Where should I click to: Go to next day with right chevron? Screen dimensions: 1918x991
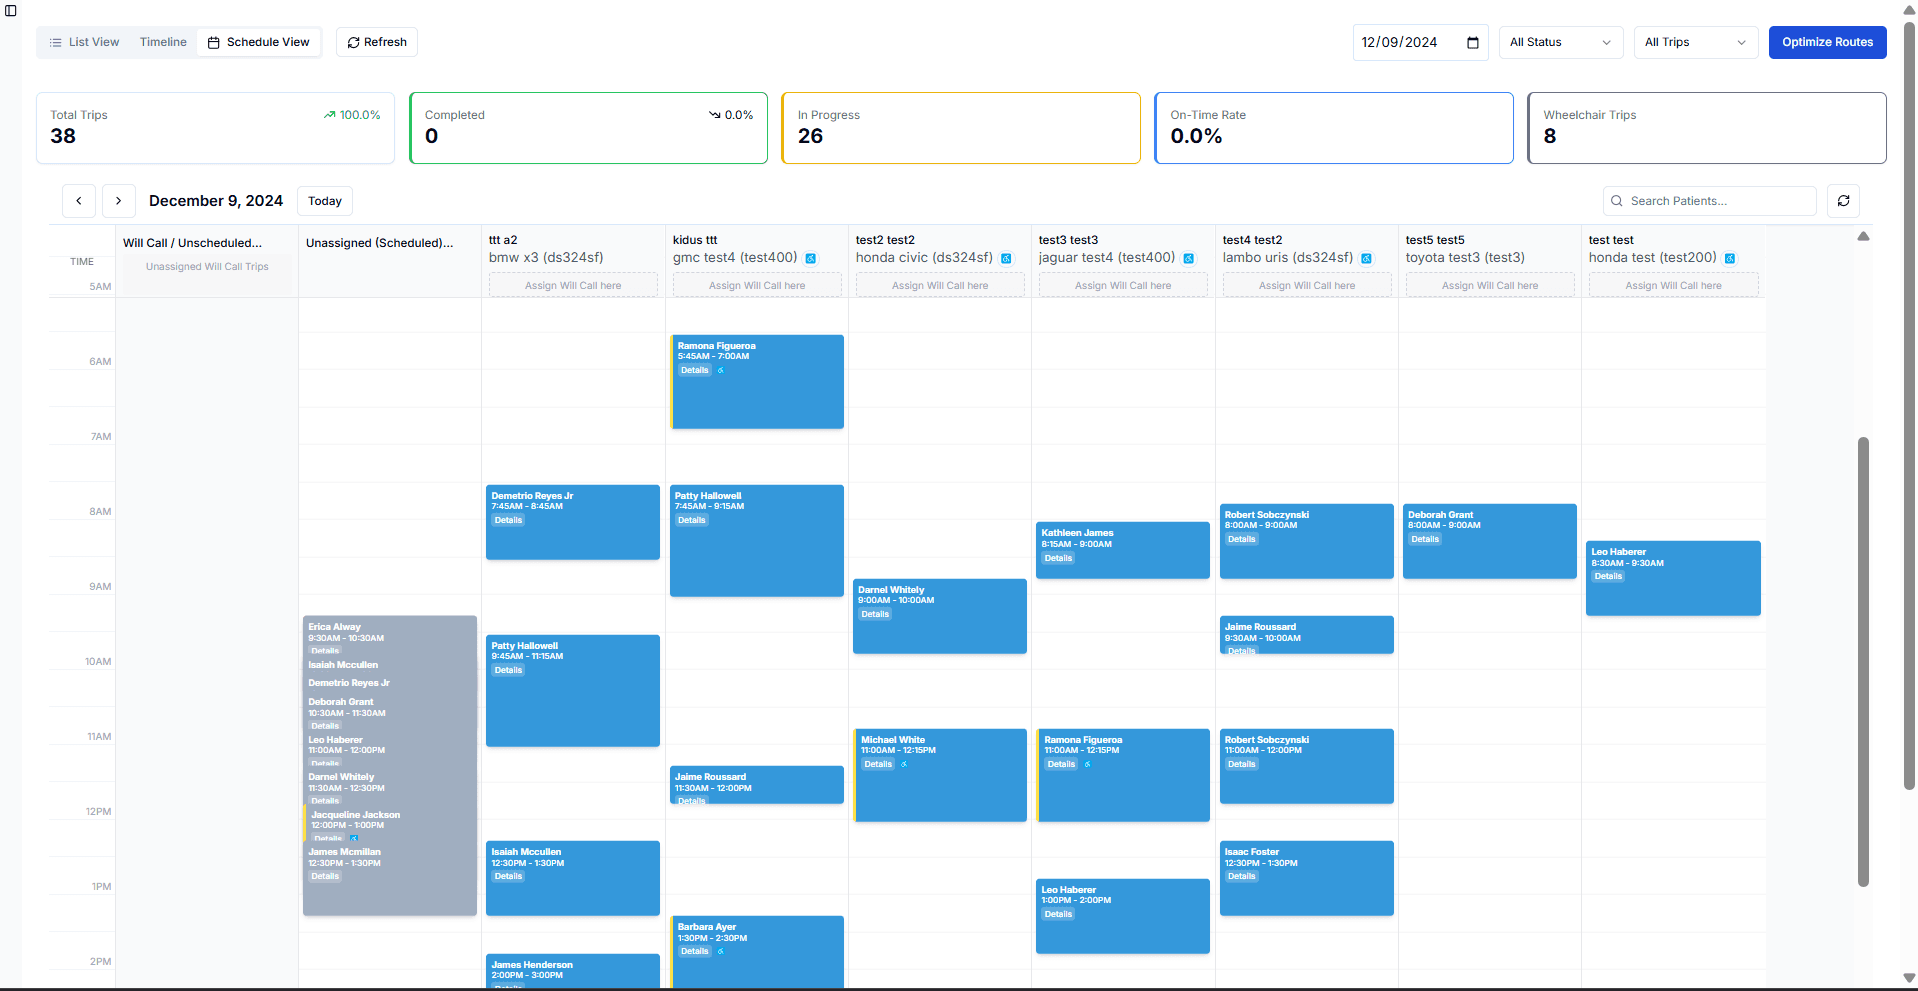tap(118, 201)
